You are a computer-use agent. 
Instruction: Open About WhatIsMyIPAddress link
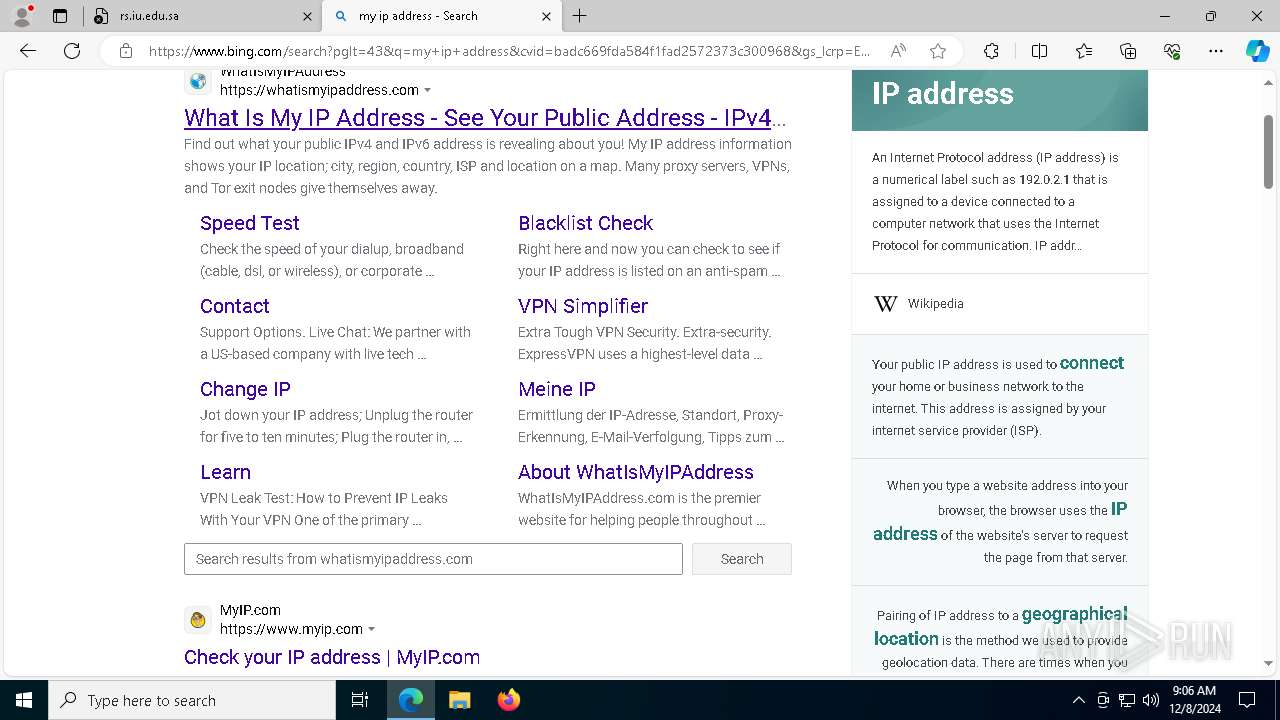coord(636,472)
